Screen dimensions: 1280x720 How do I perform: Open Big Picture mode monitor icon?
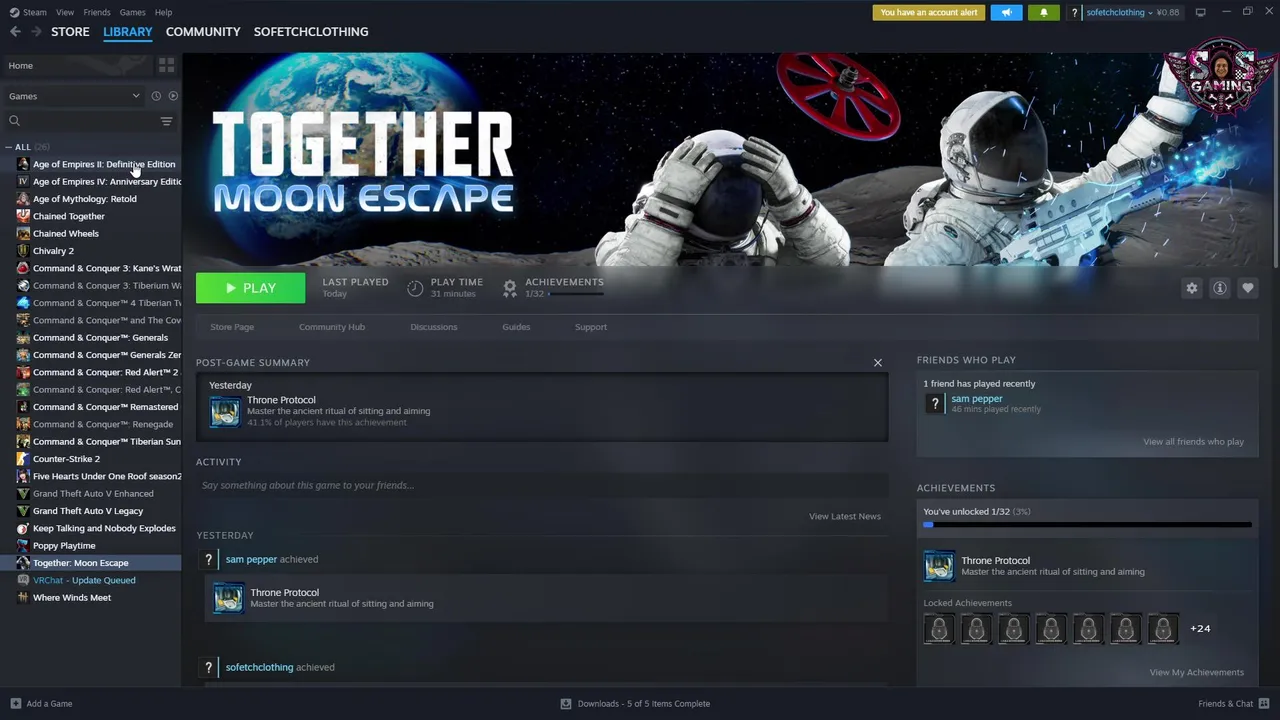(x=1200, y=13)
